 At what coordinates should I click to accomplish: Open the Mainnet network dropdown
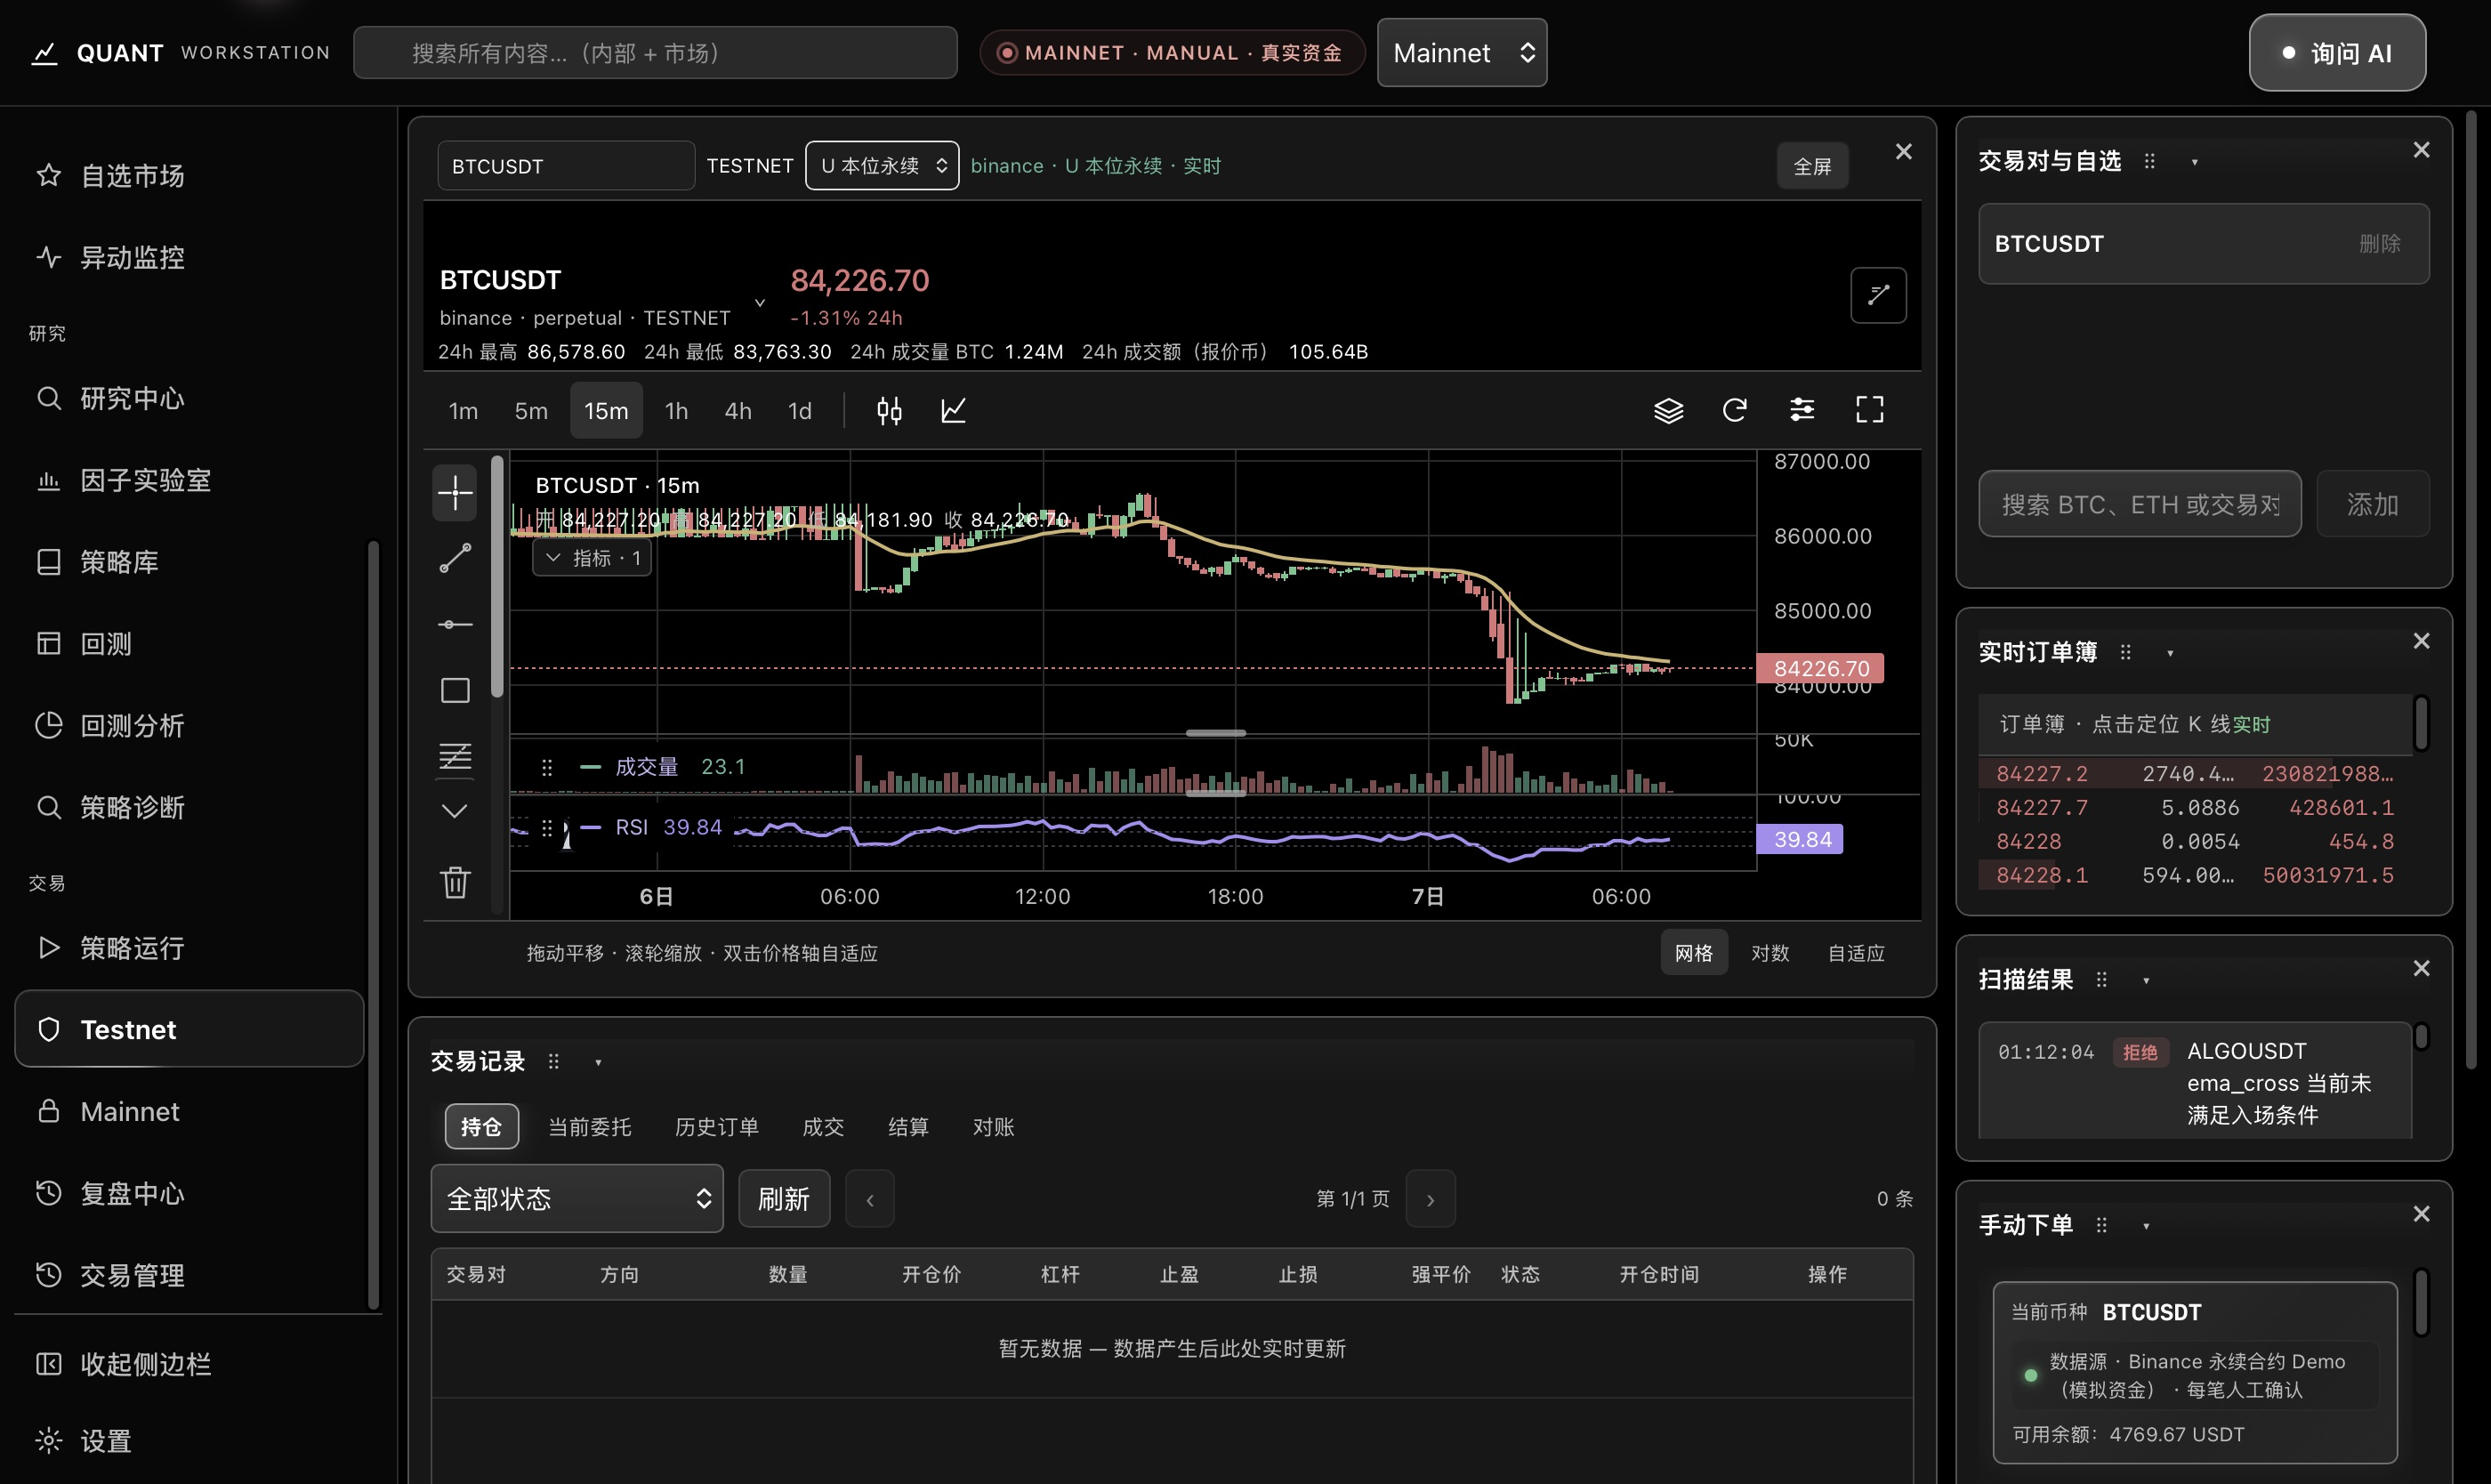click(1462, 53)
